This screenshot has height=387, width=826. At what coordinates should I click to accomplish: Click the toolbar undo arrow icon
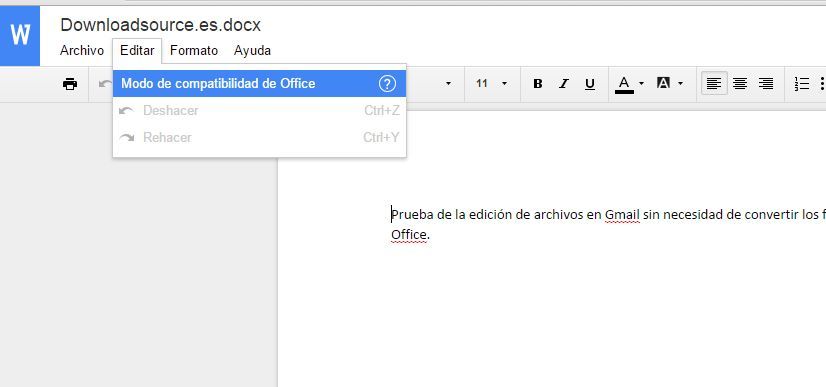click(105, 84)
